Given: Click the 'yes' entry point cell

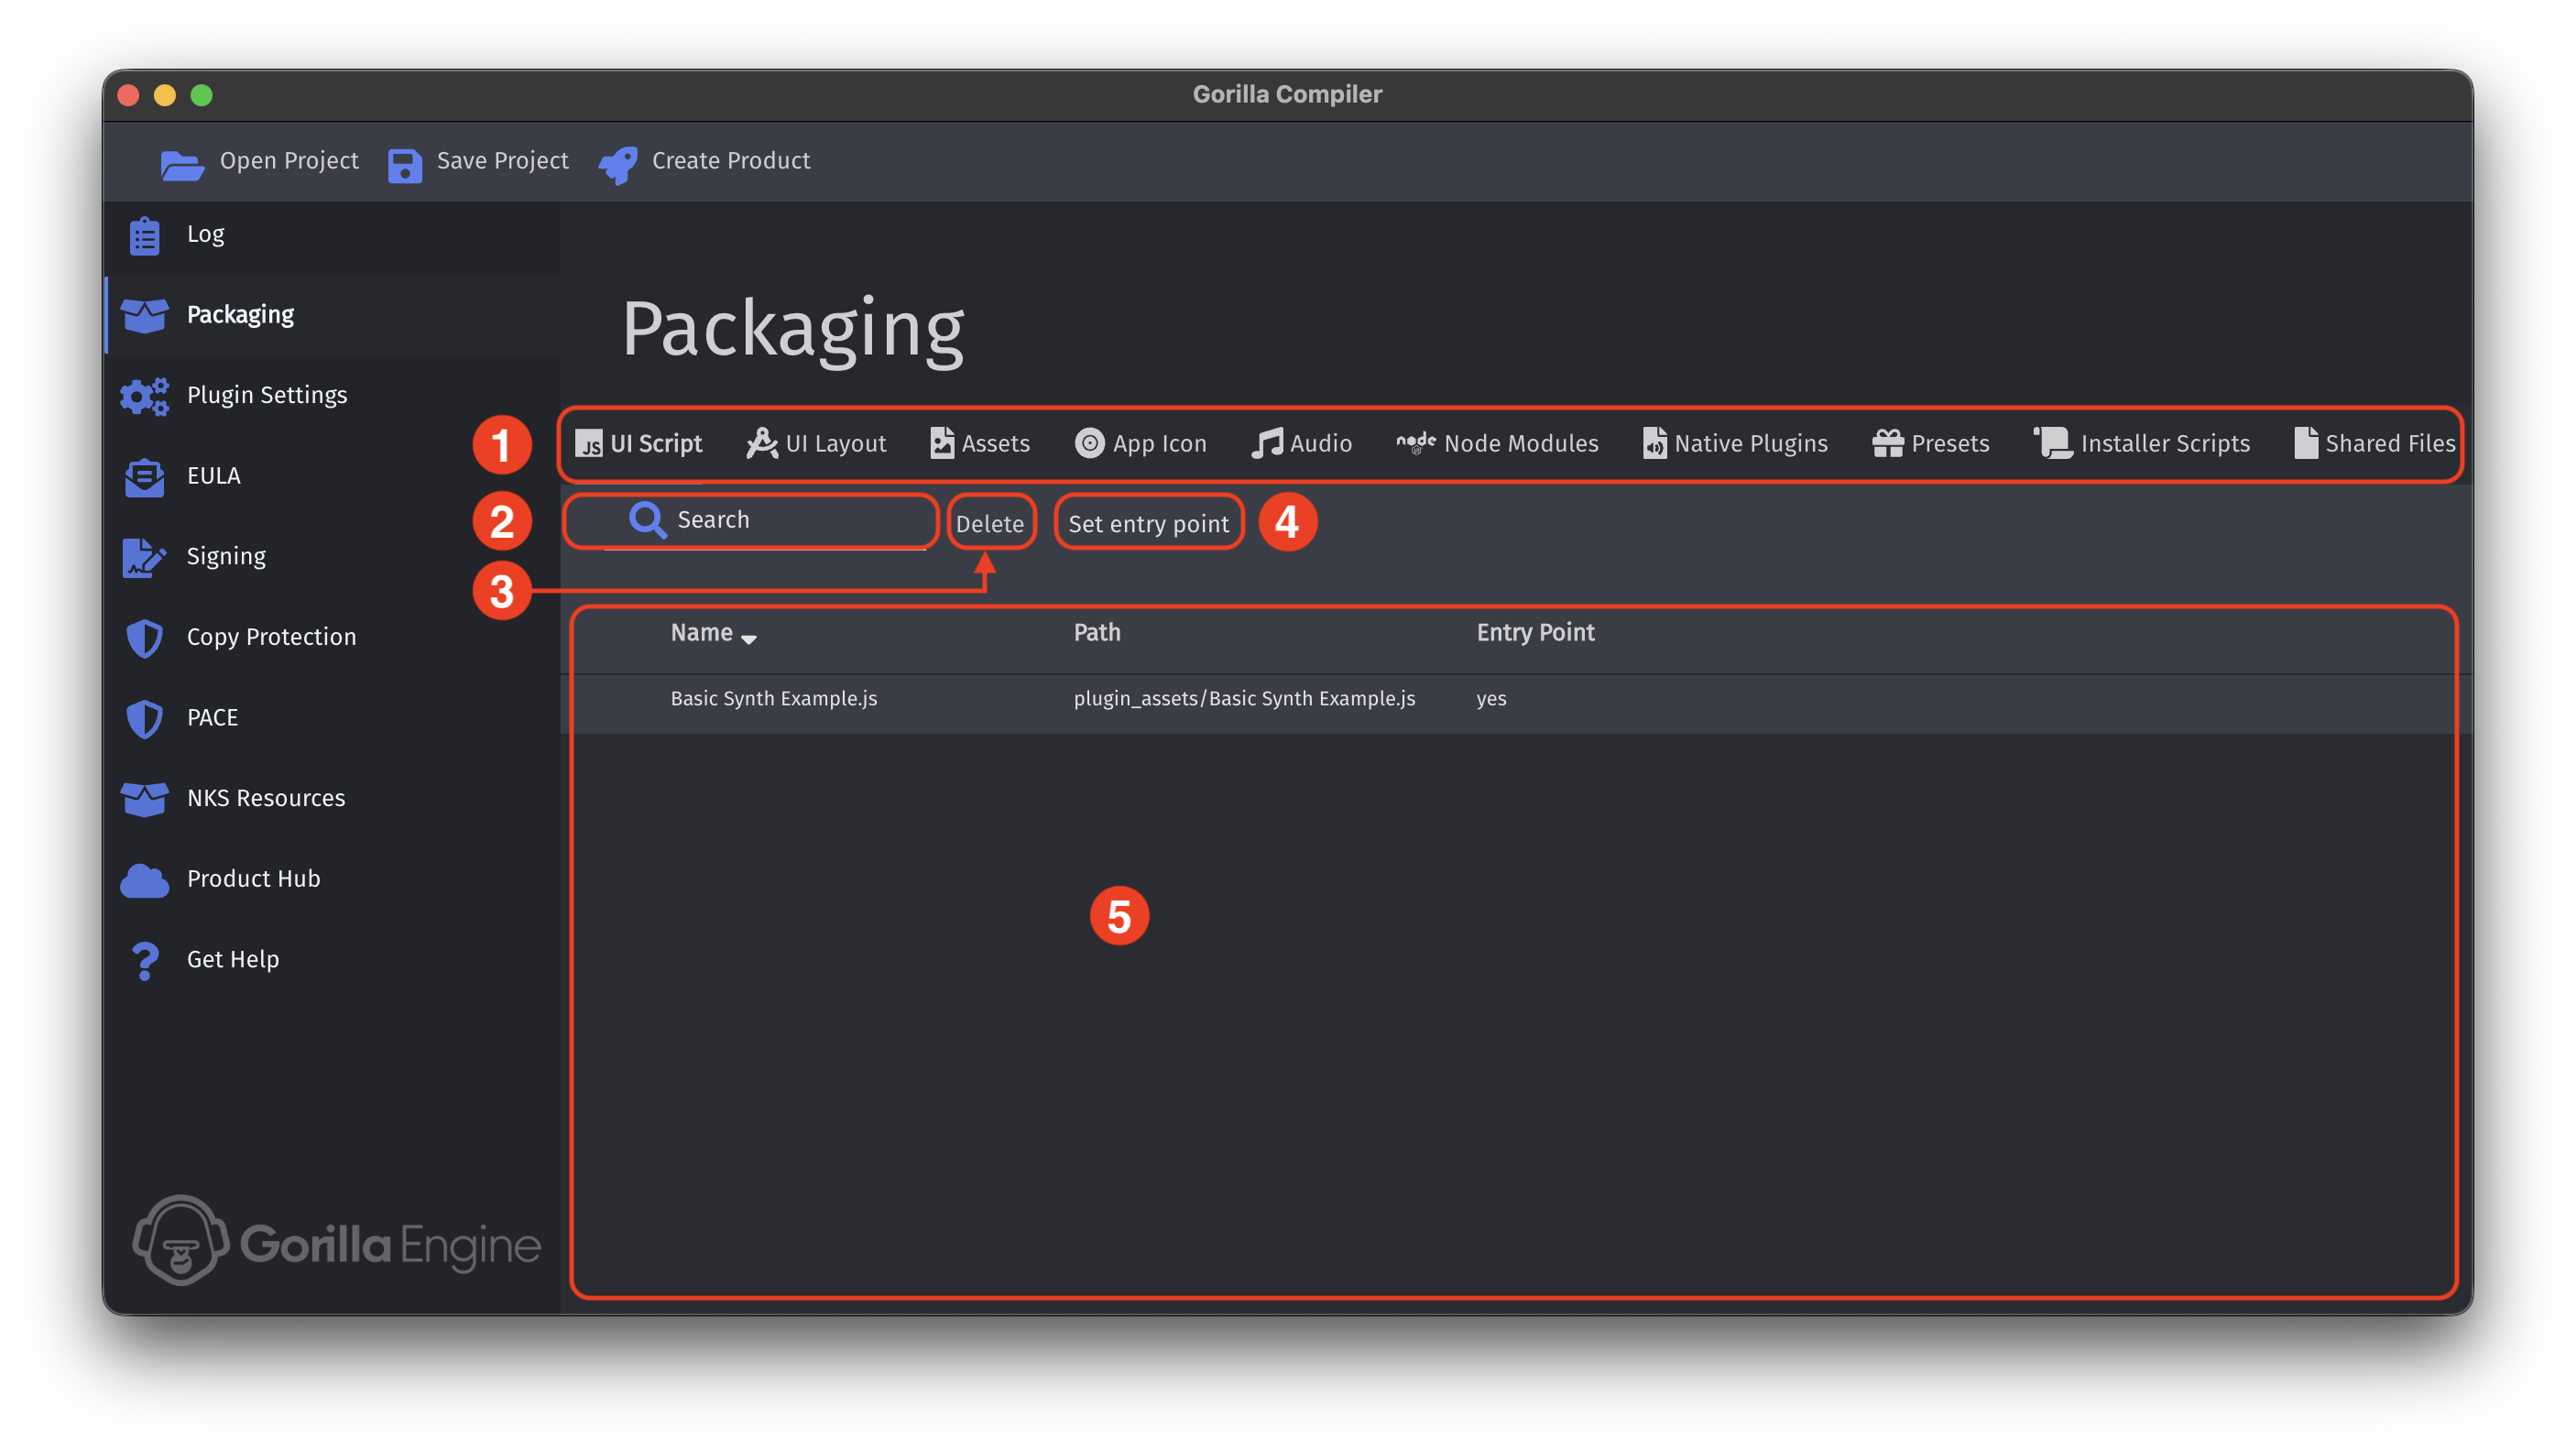Looking at the screenshot, I should (x=1491, y=699).
